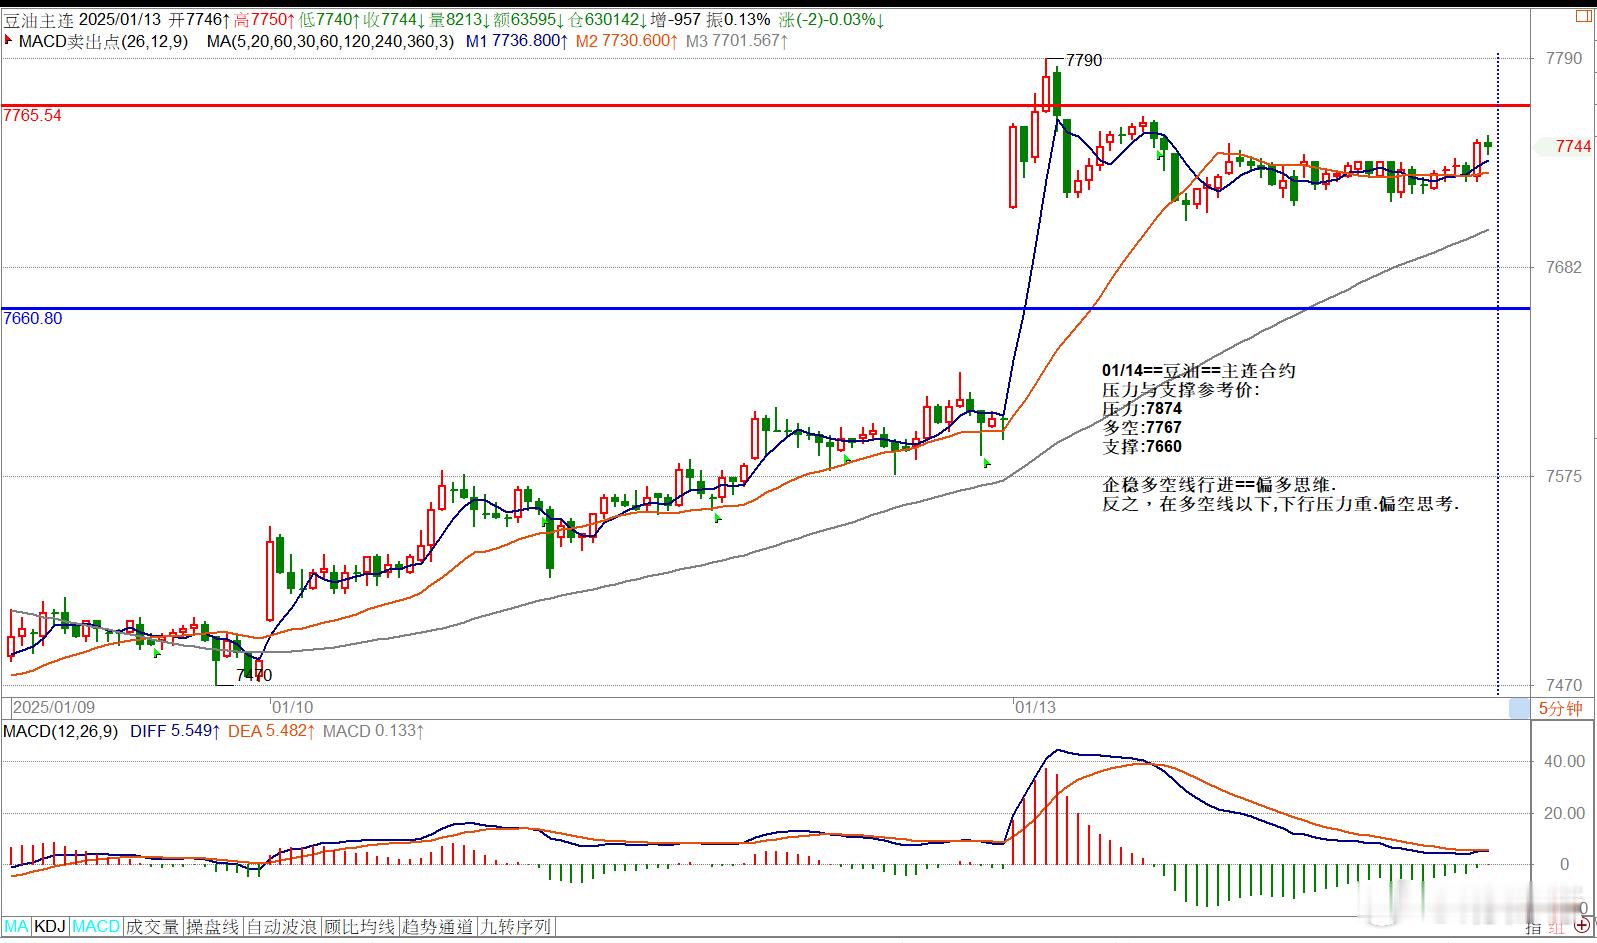The height and width of the screenshot is (943, 1597).
Task: Click the DIFF 5.549 value
Action: (x=175, y=731)
